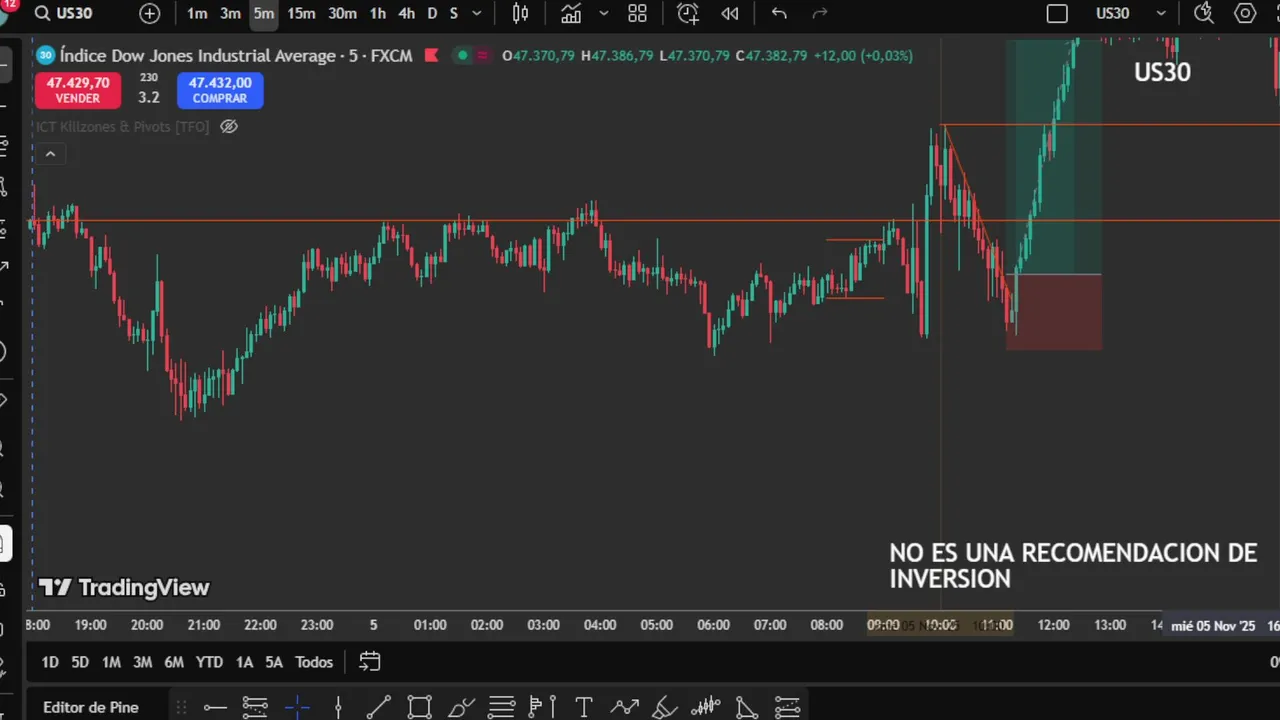Screen dimensions: 1280x720
Task: Select the D daily timeframe
Action: click(432, 13)
